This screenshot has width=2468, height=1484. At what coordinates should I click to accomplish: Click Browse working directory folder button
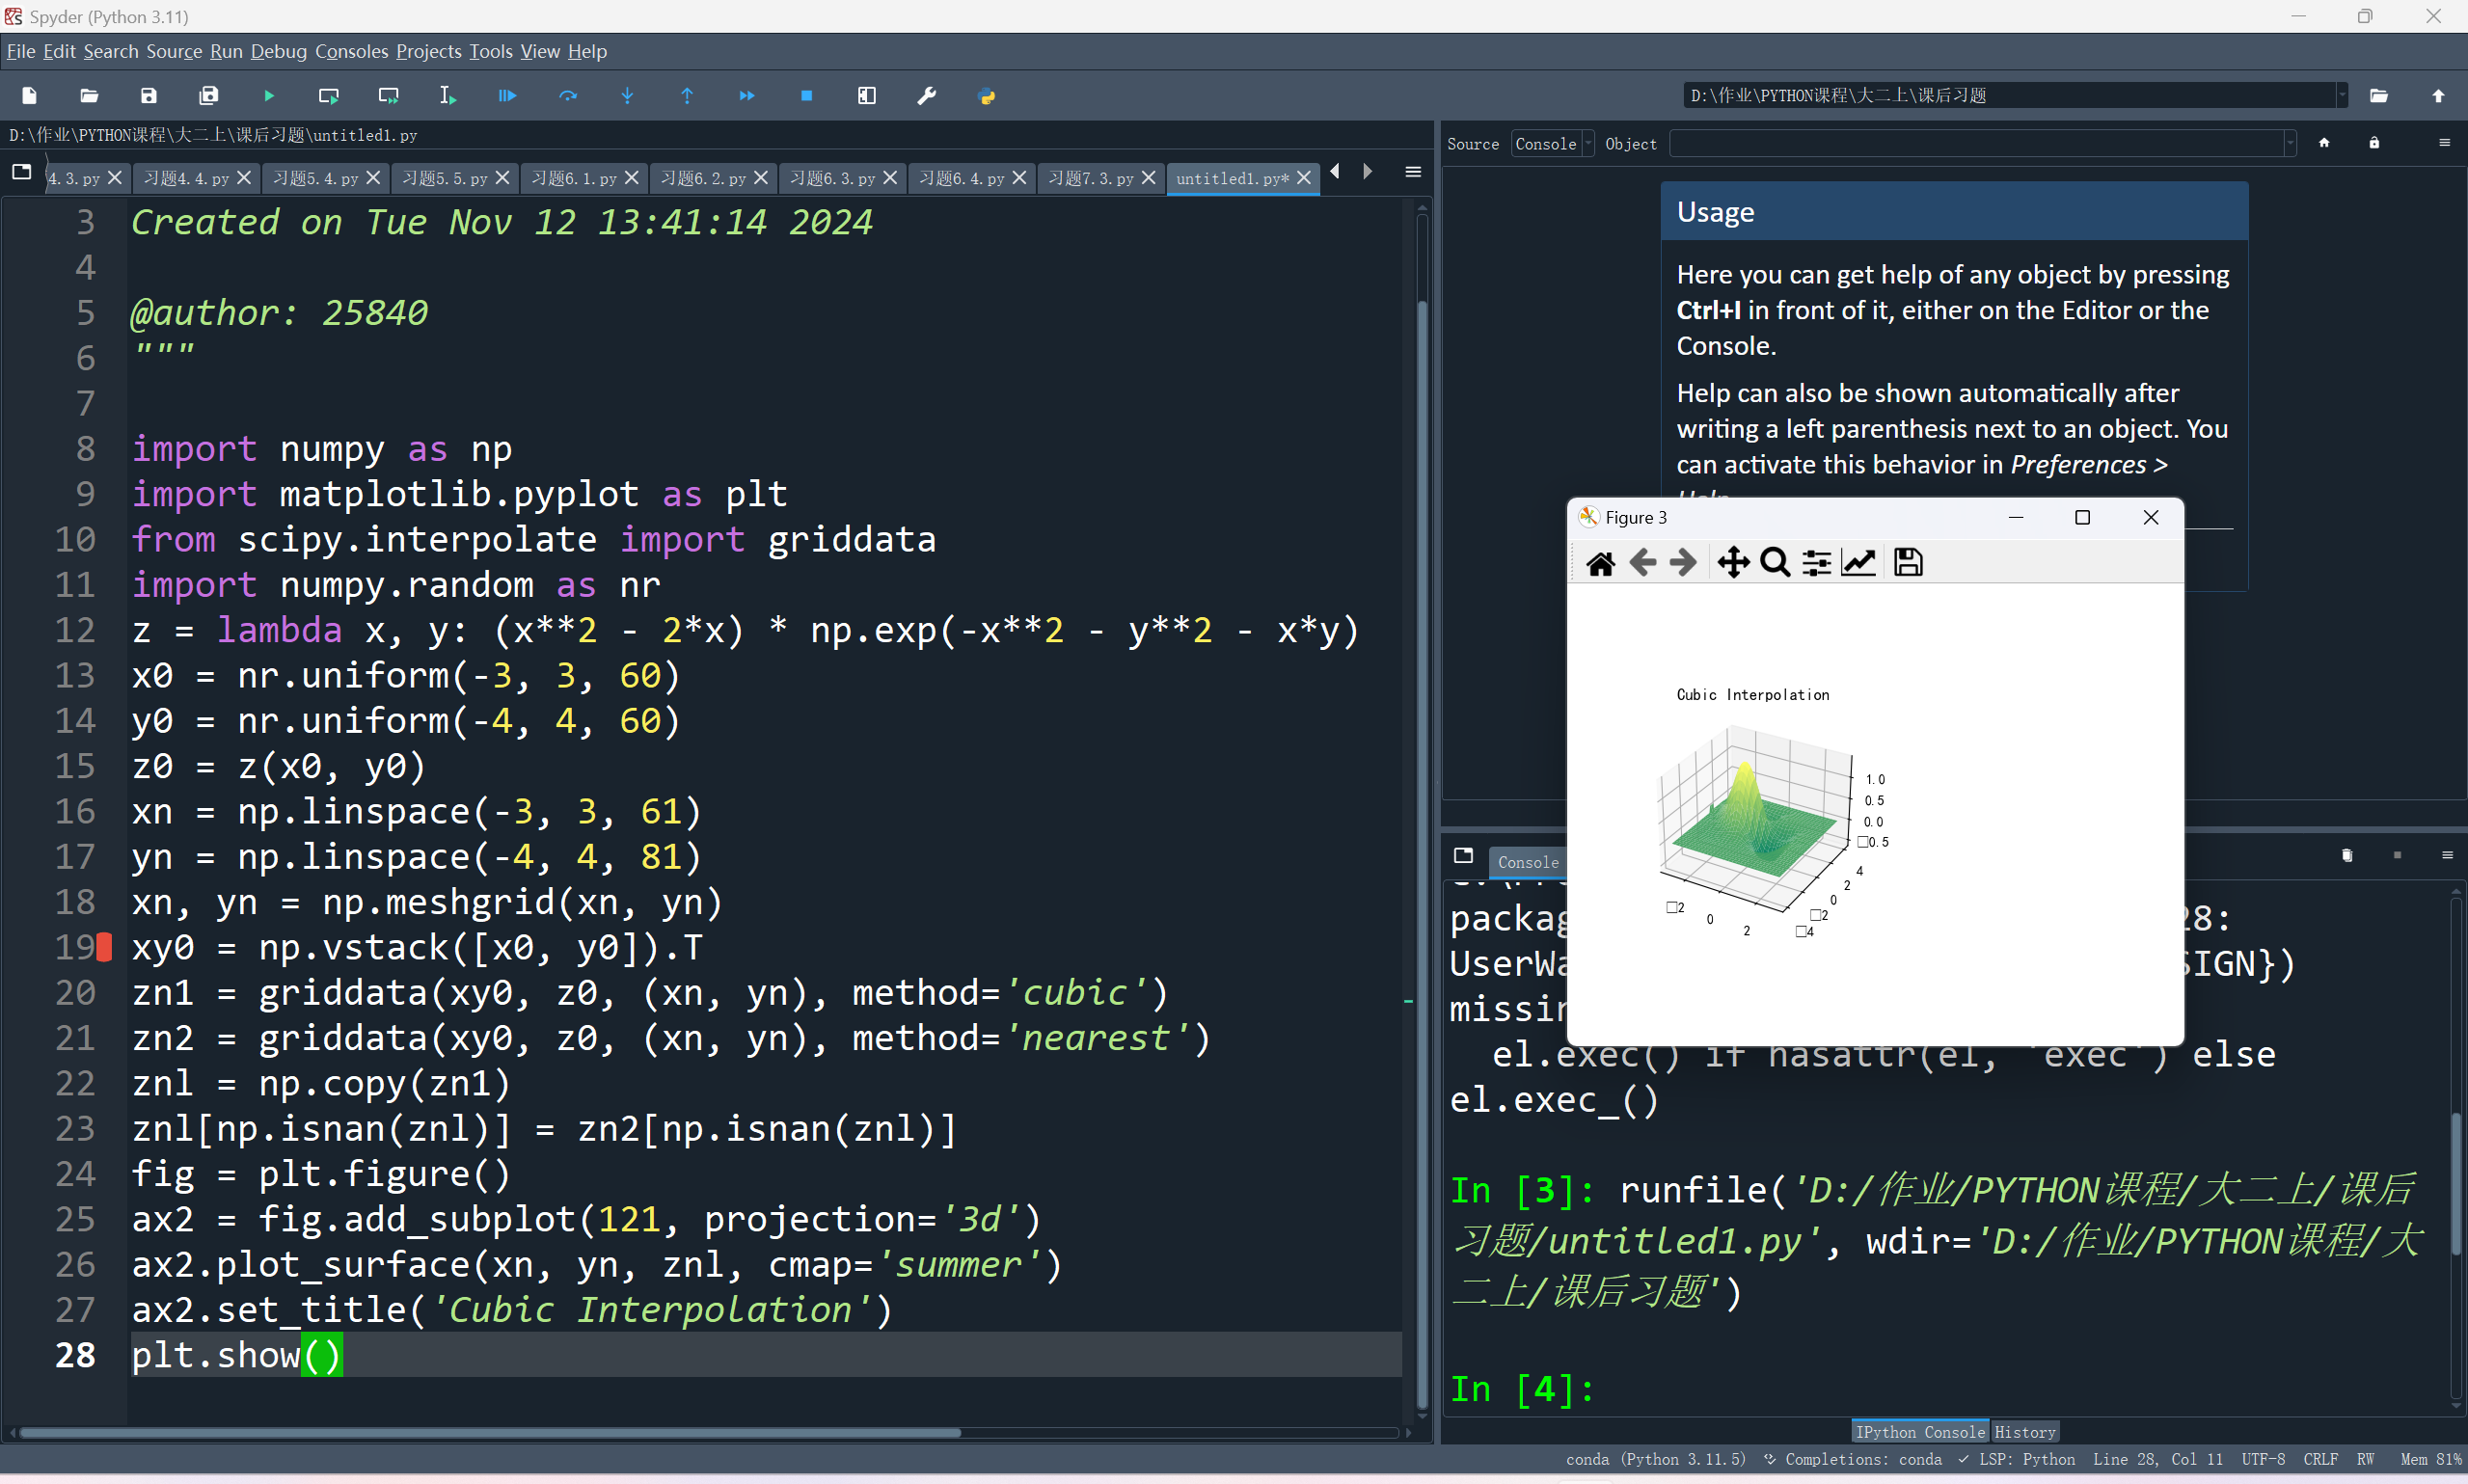tap(2378, 96)
